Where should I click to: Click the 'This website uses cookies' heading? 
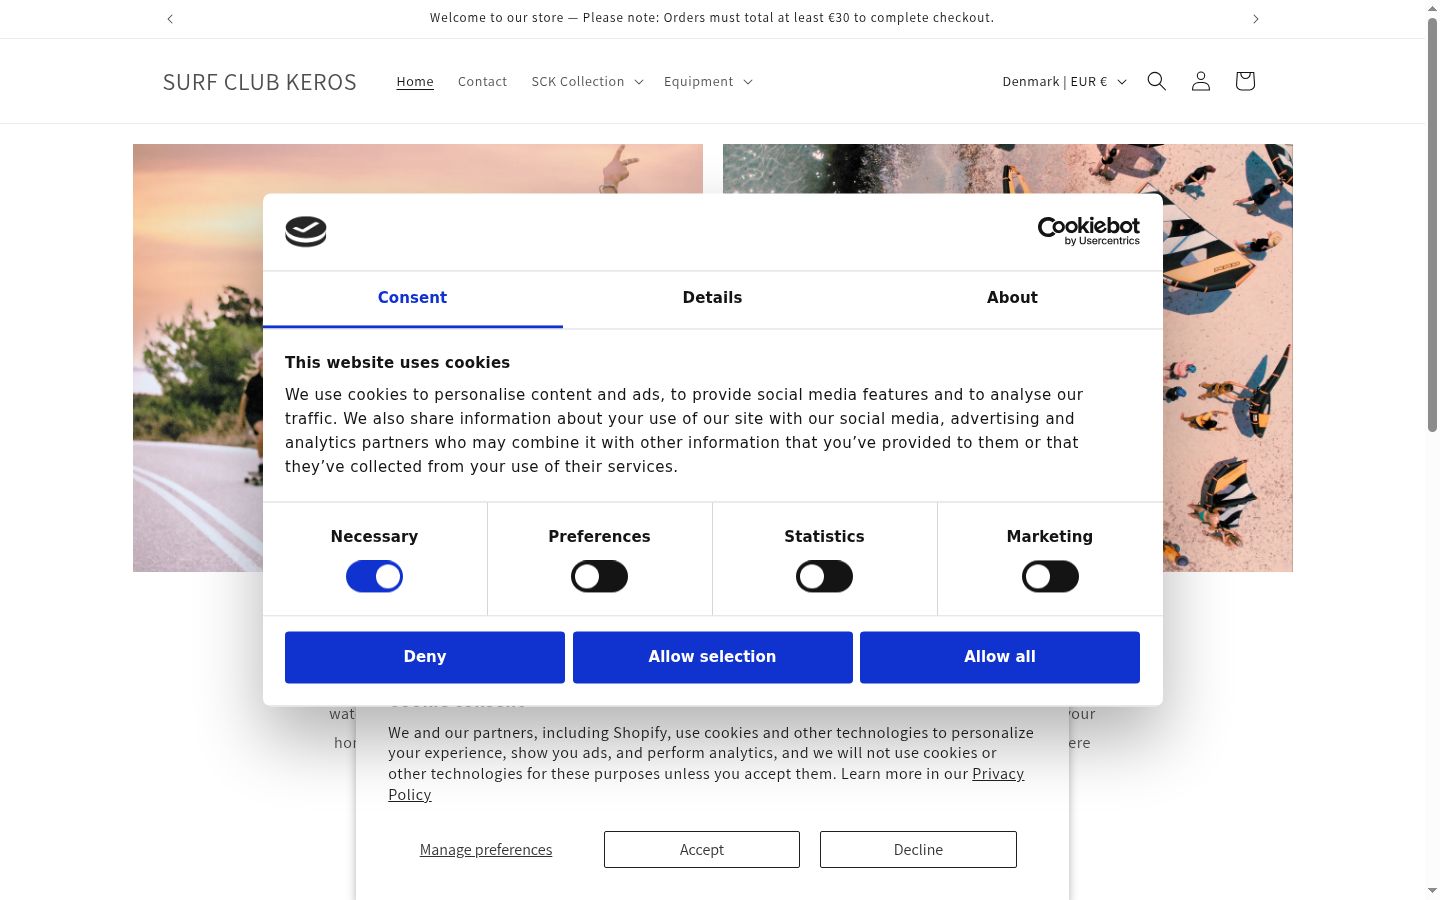(x=397, y=363)
